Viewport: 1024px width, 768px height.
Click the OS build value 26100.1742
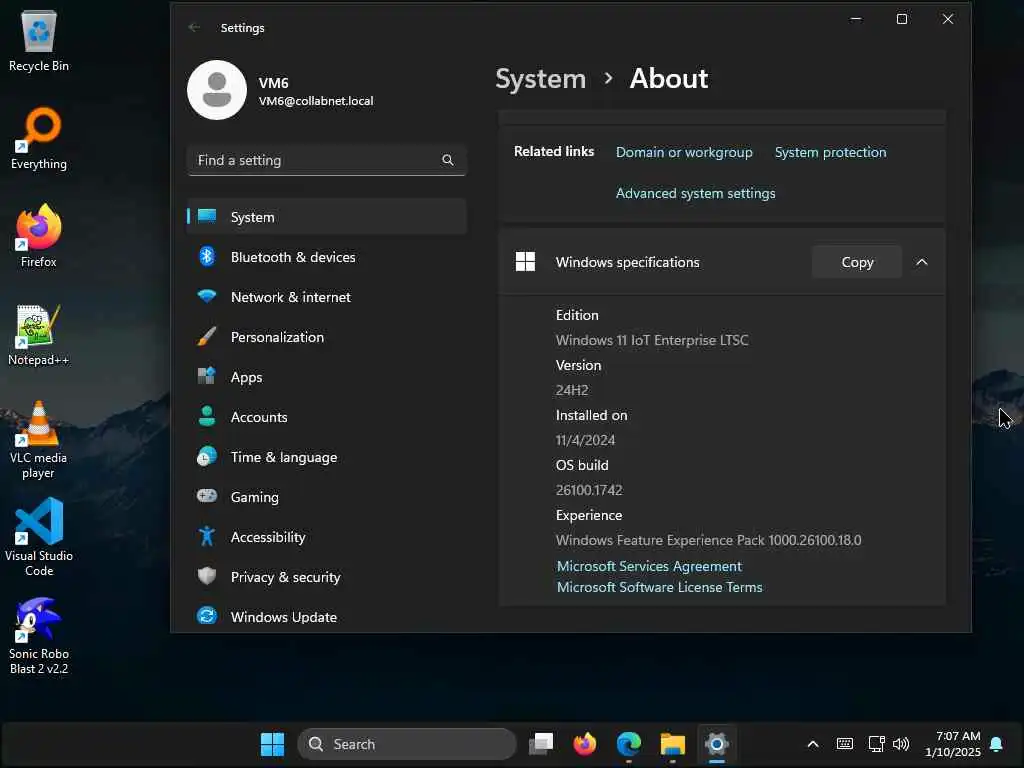589,490
